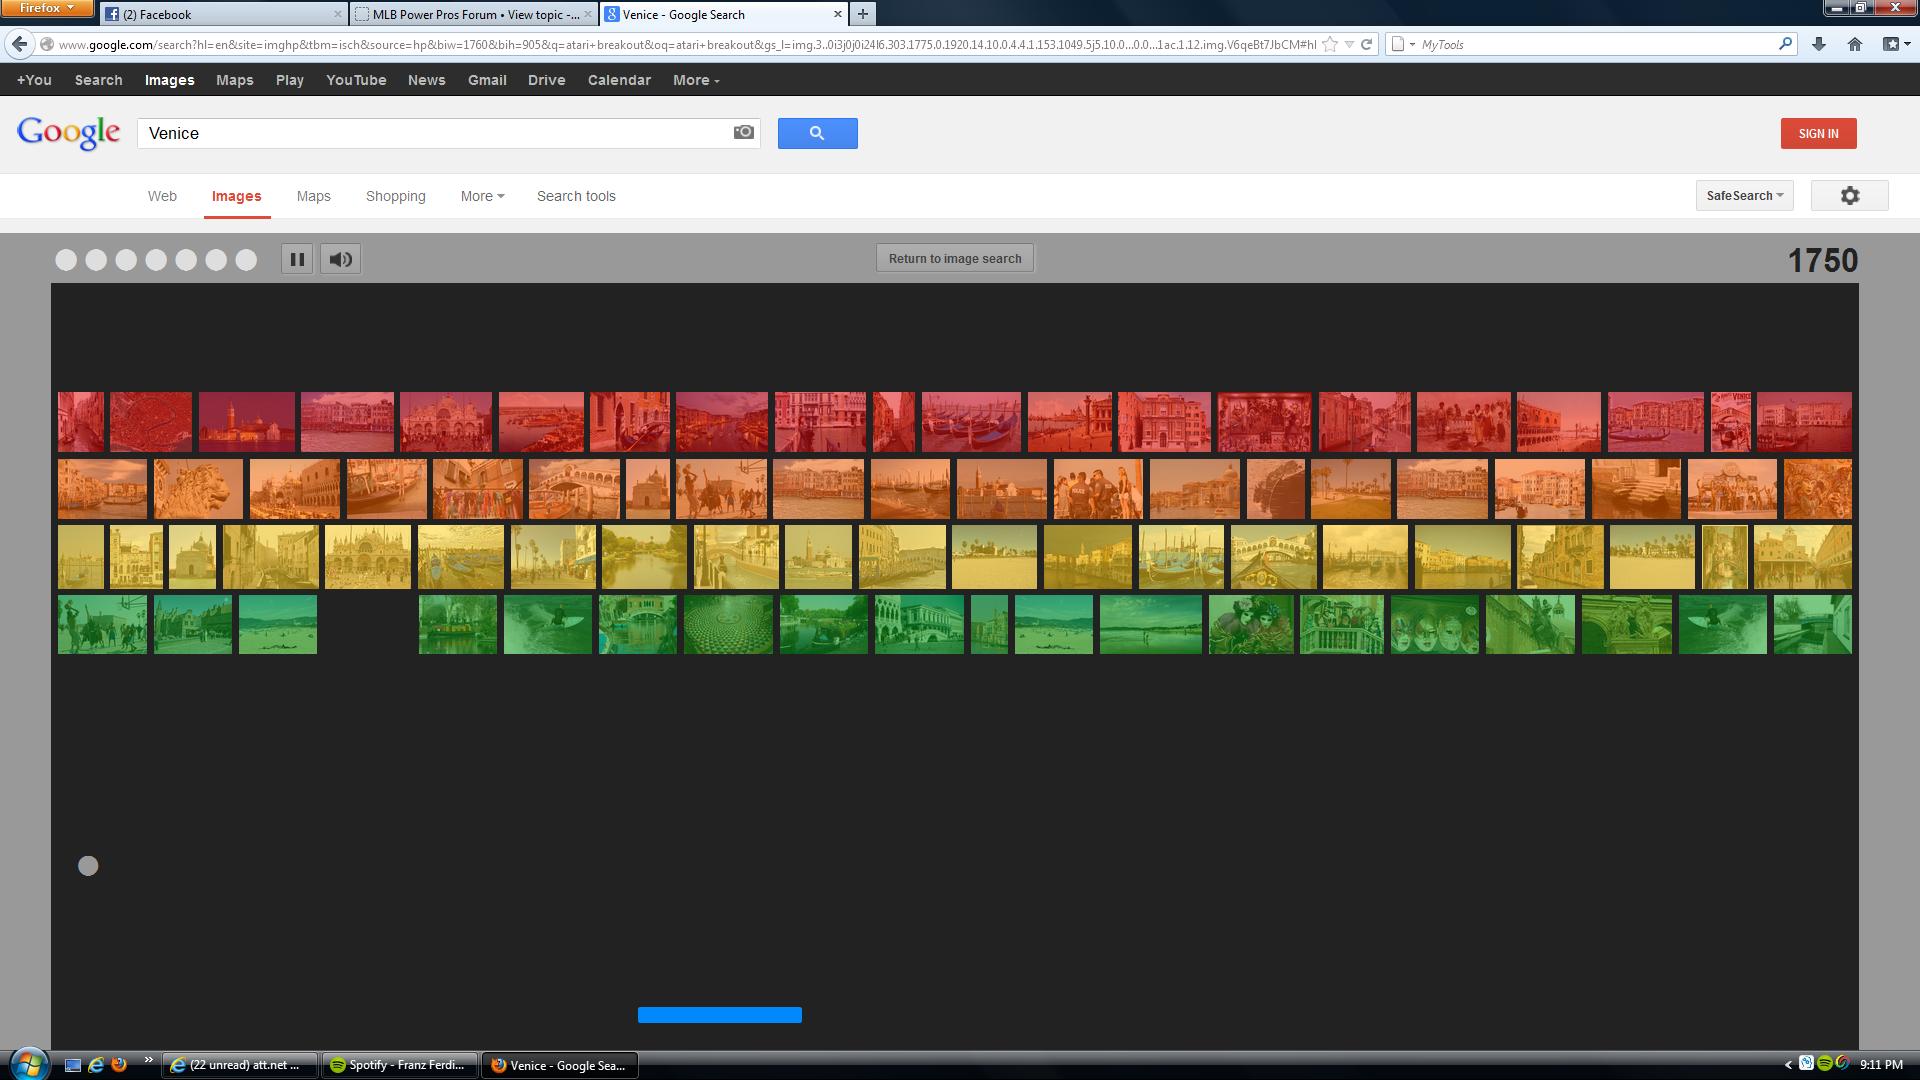The width and height of the screenshot is (1920, 1080).
Task: Open the Maps results tab
Action: pyautogui.click(x=313, y=196)
